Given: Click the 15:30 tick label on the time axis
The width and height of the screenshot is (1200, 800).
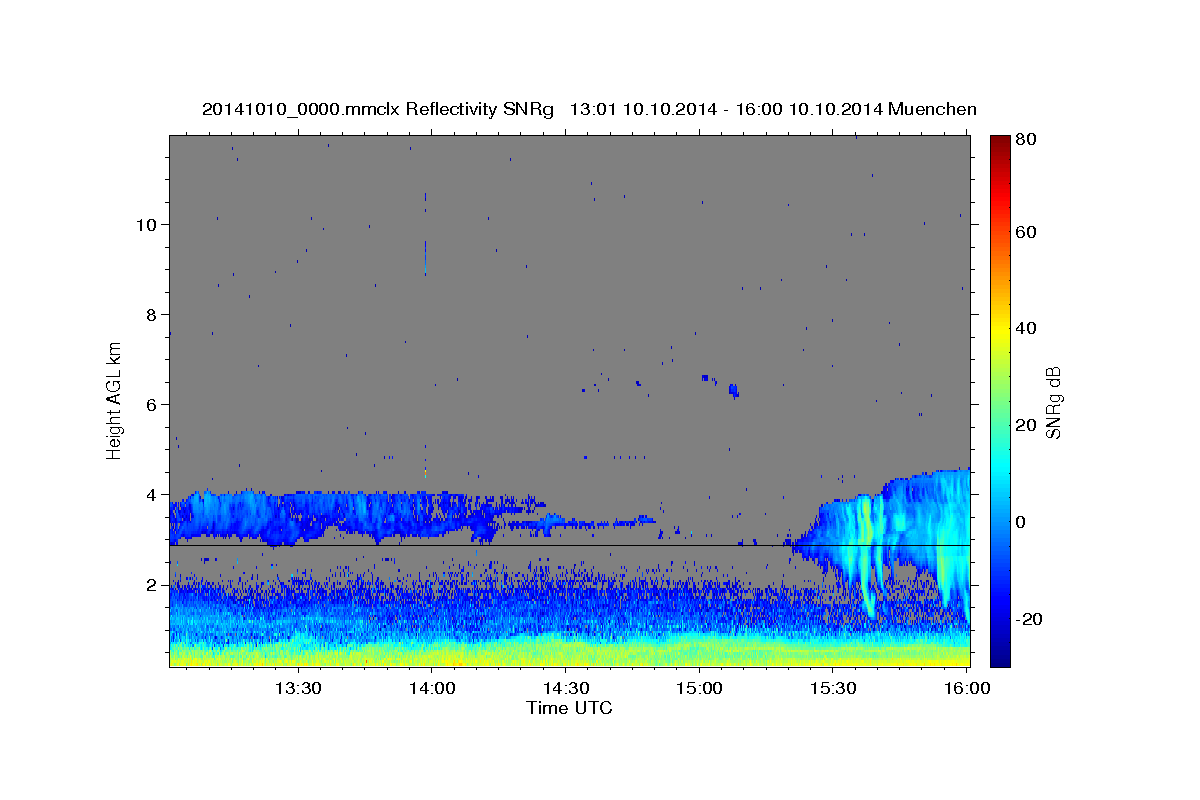Looking at the screenshot, I should [832, 689].
